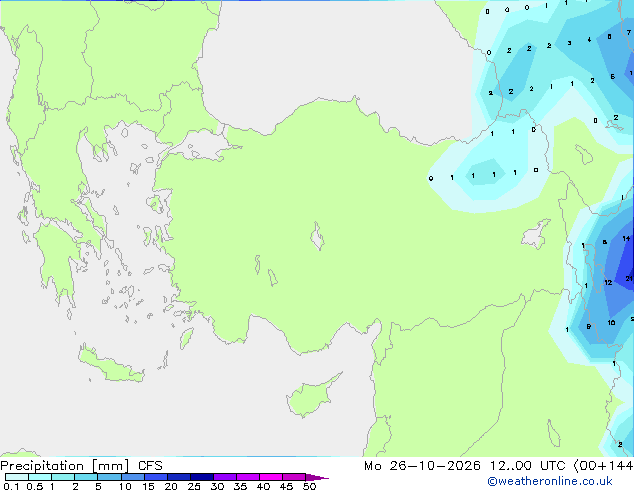Click the 45–50 mm legend swatch
The width and height of the screenshot is (634, 490).
point(294,477)
